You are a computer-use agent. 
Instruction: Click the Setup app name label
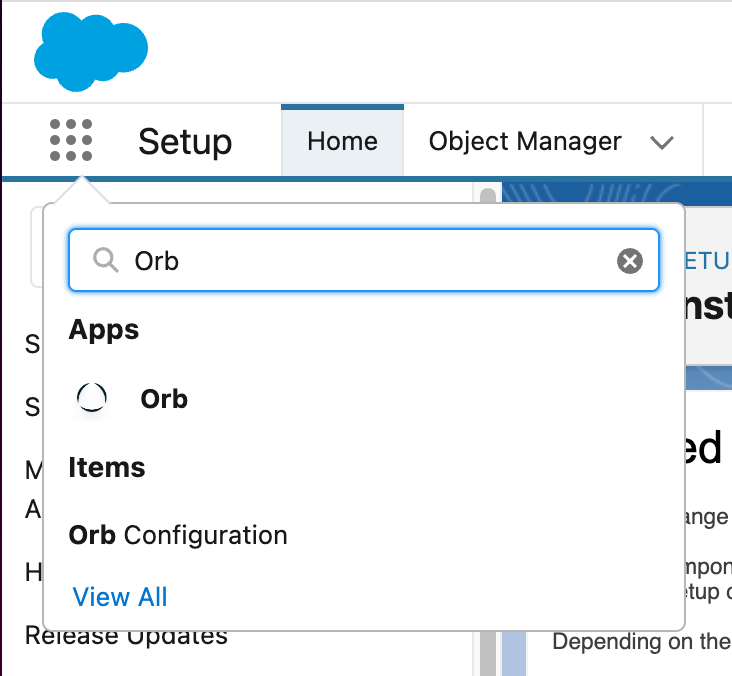pos(185,142)
